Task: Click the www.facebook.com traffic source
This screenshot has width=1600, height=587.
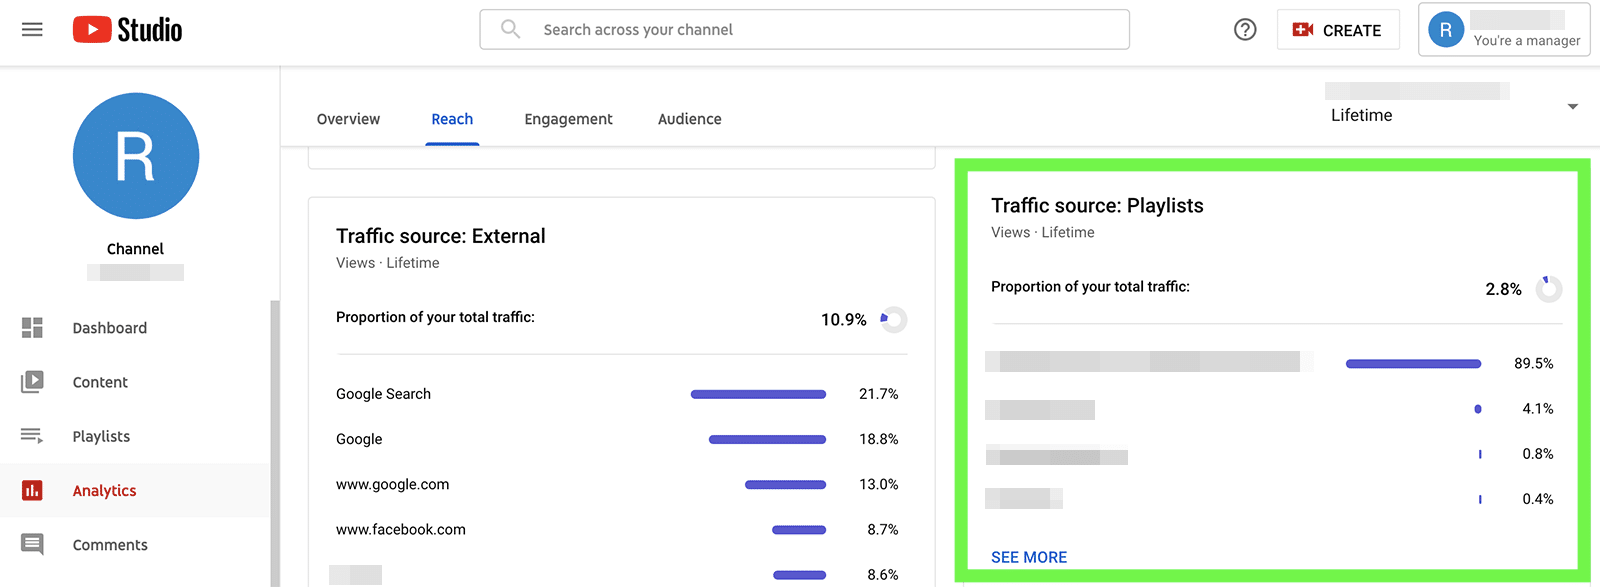Action: (x=401, y=529)
